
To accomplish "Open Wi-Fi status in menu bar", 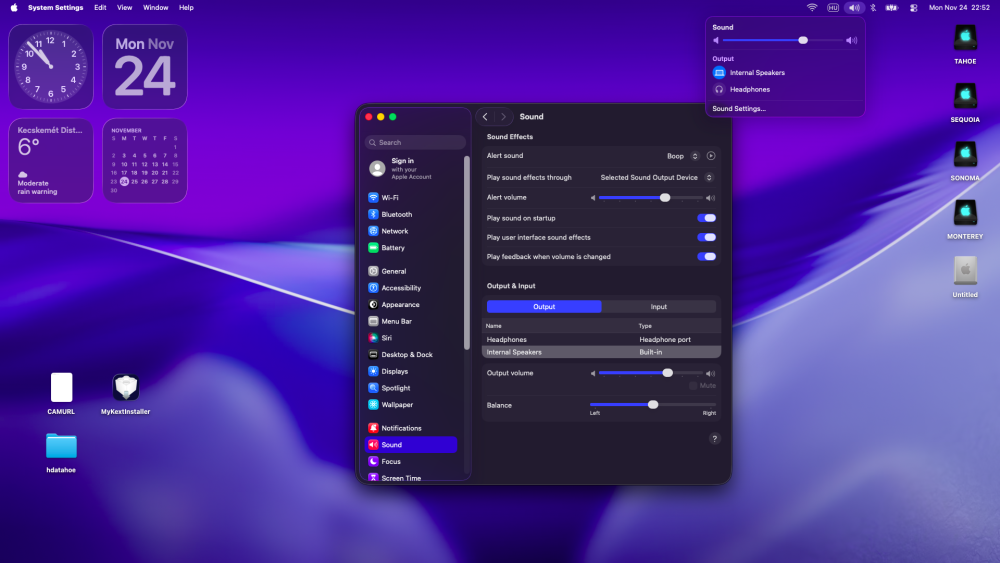I will click(x=812, y=8).
